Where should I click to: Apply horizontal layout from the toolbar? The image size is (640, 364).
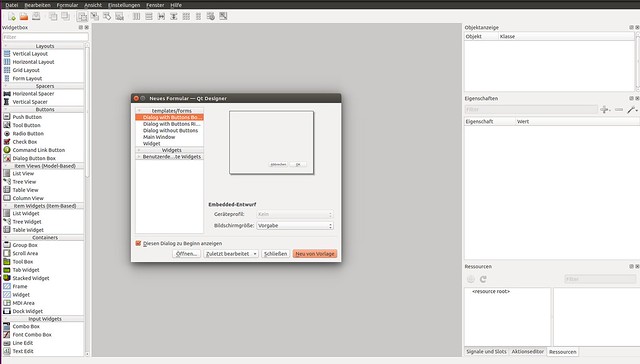click(136, 16)
